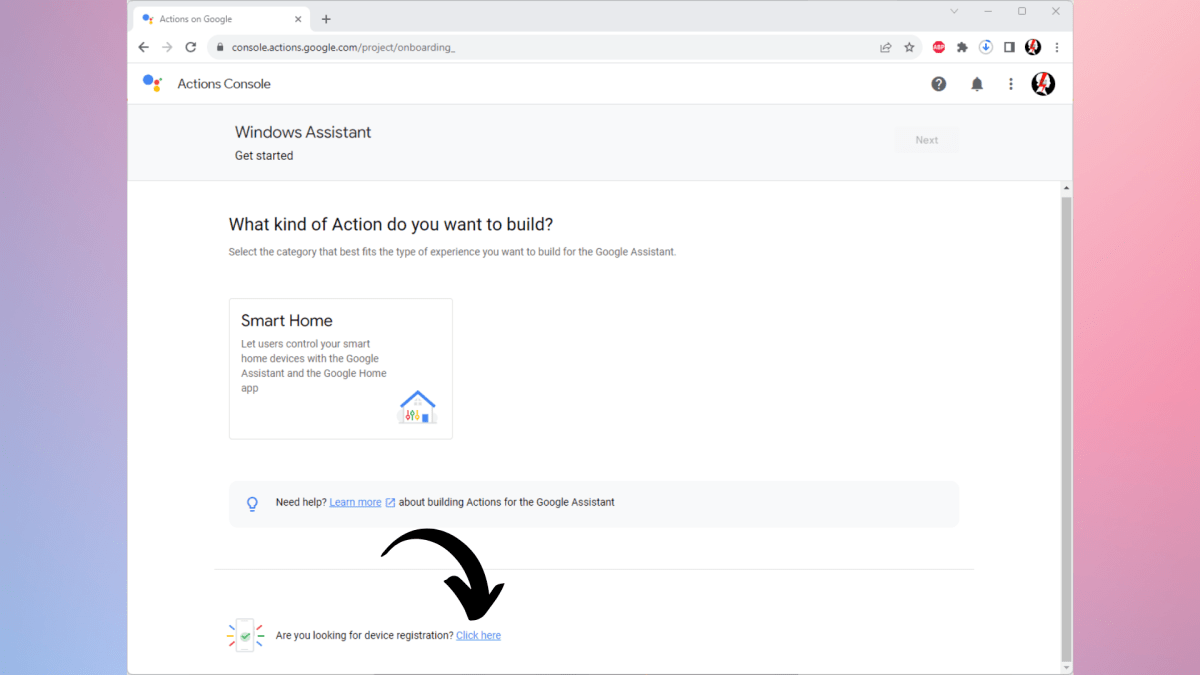Select the Actions on Google tab
Screen dimensions: 1200x675
(x=222, y=19)
